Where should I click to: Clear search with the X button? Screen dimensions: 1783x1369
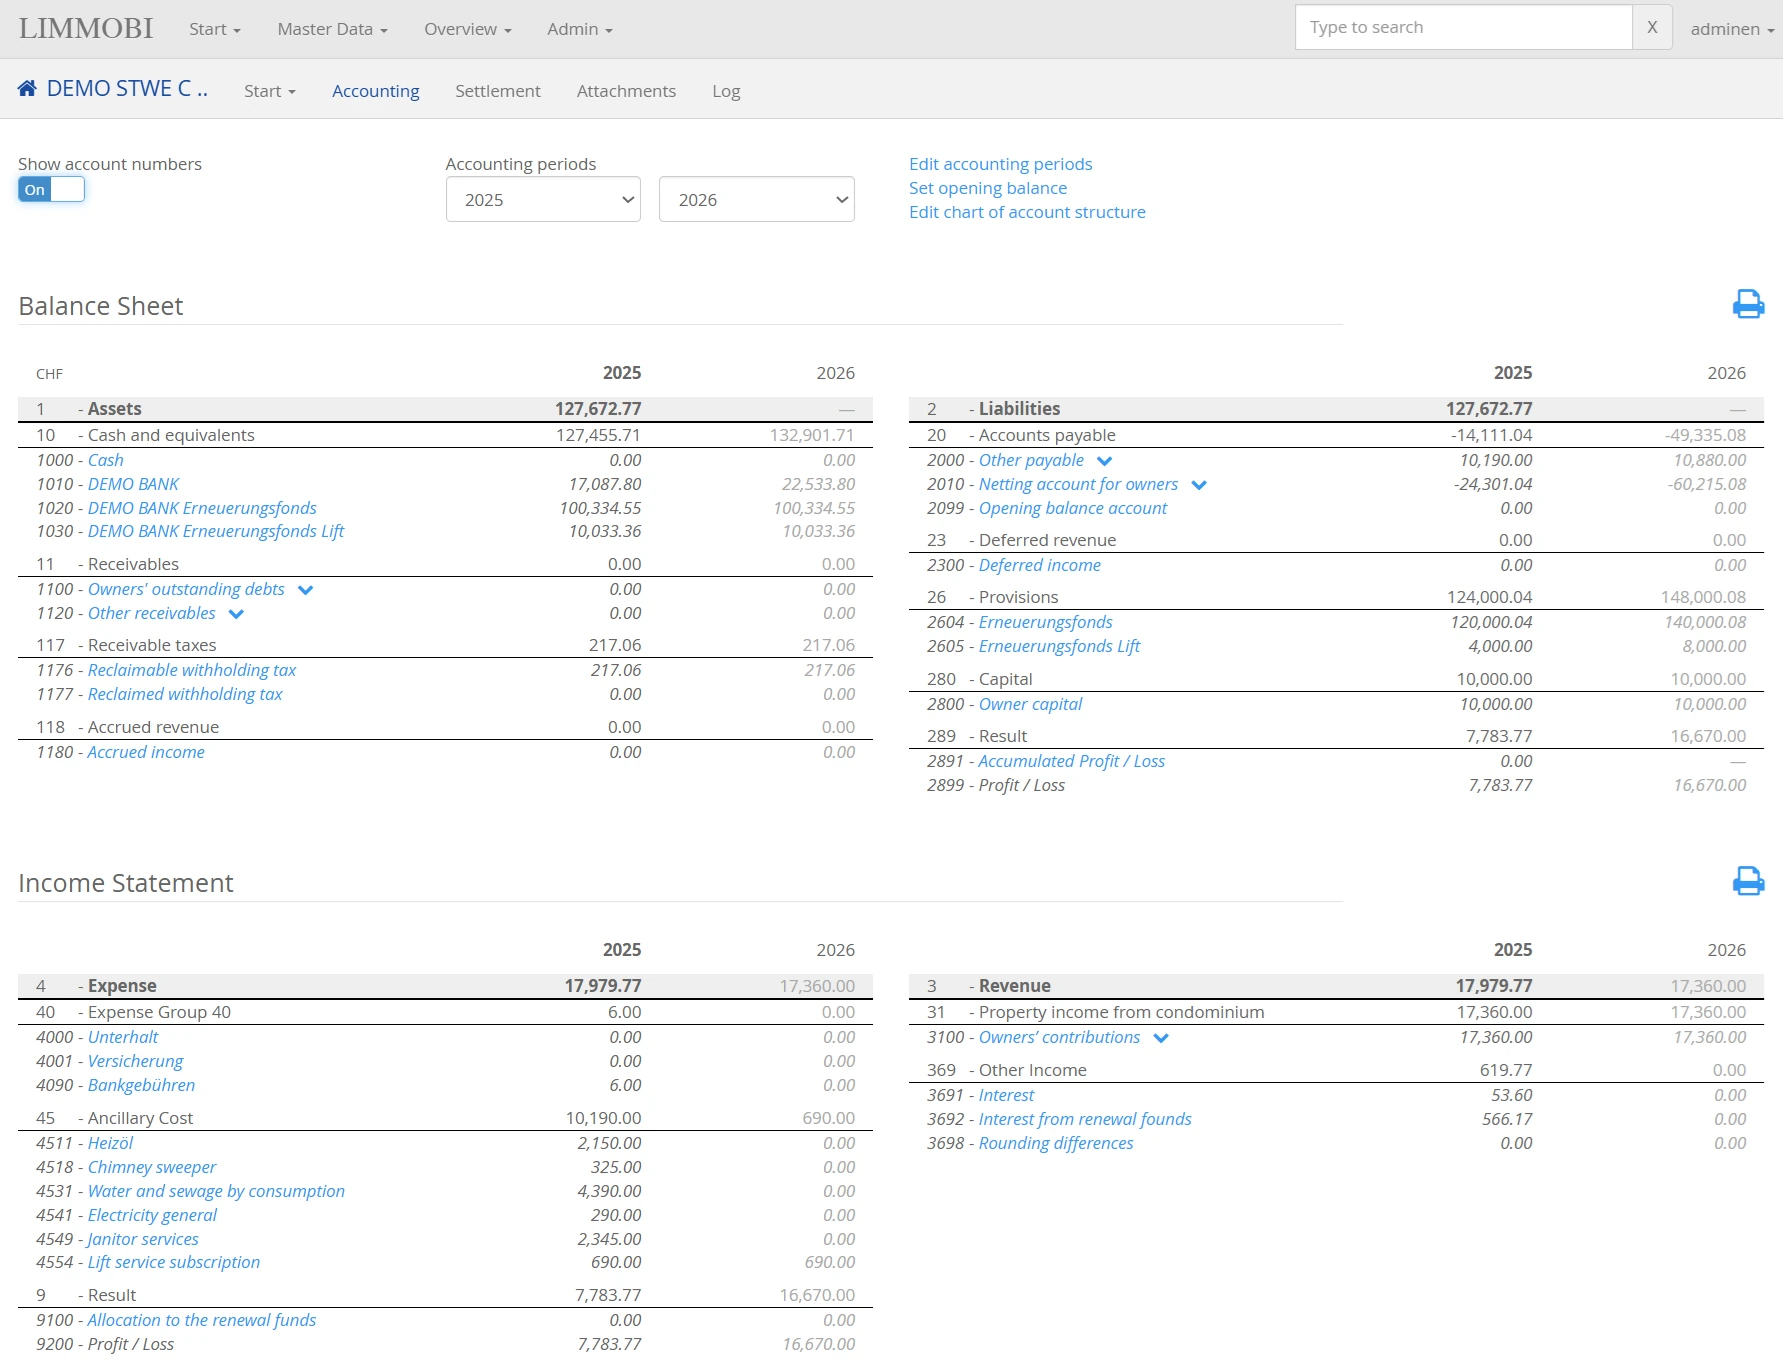[1652, 27]
